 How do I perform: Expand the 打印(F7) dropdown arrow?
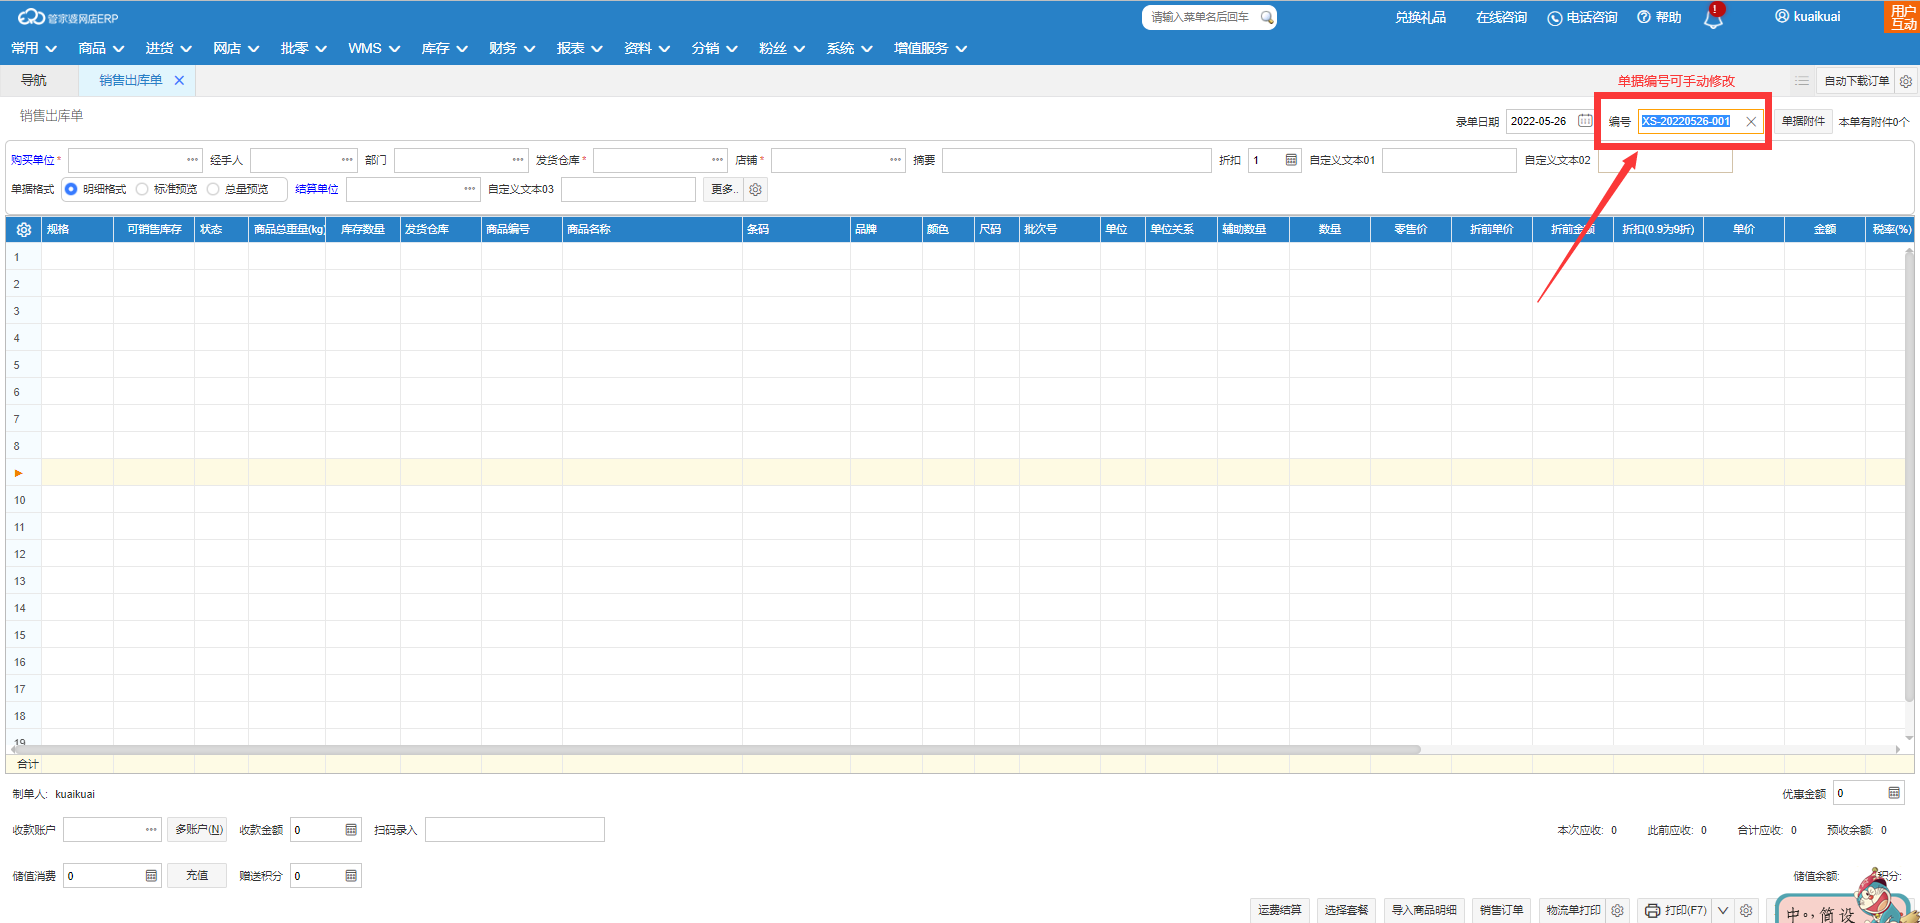coord(1723,910)
